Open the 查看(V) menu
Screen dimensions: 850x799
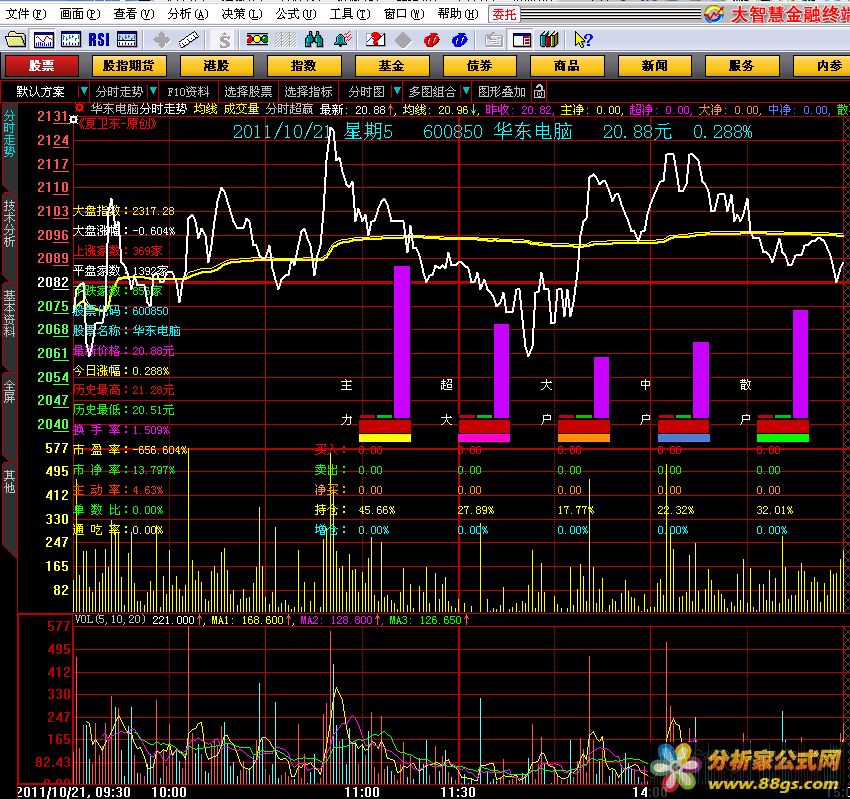tap(134, 14)
